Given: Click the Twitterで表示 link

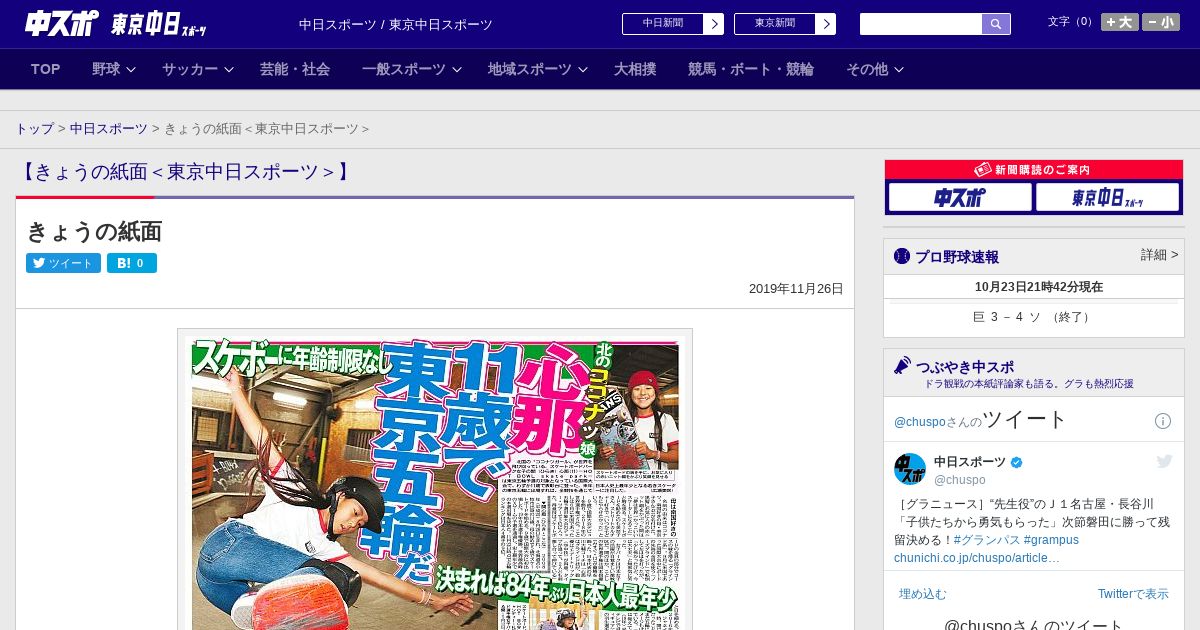Looking at the screenshot, I should tap(1133, 594).
